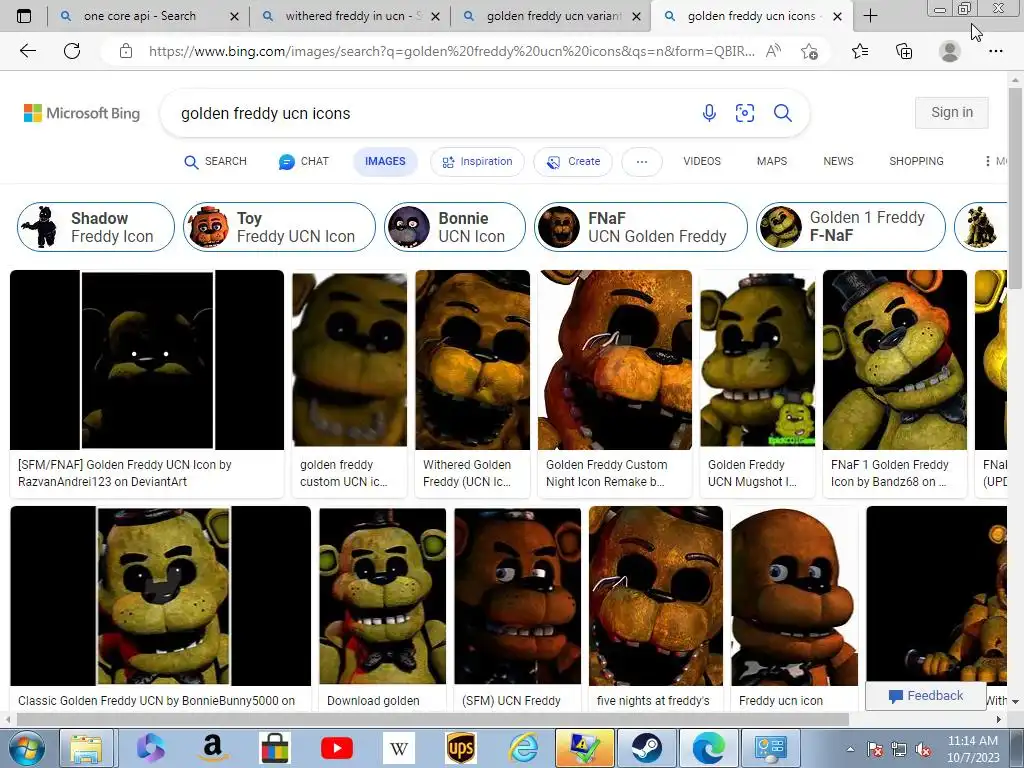Select the IMAGES tab
Viewport: 1024px width, 768px height.
coord(385,161)
